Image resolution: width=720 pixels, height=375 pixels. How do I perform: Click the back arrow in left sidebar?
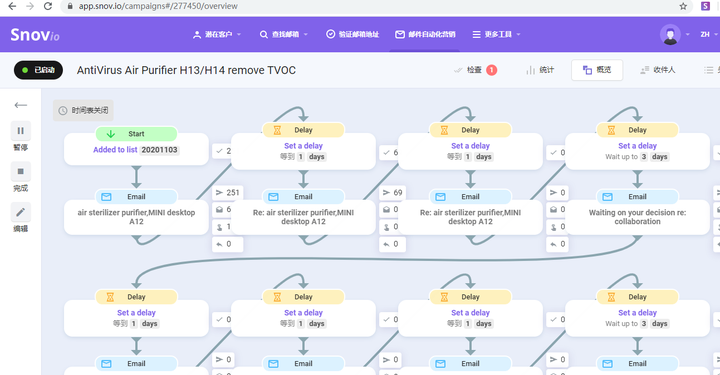(x=21, y=105)
